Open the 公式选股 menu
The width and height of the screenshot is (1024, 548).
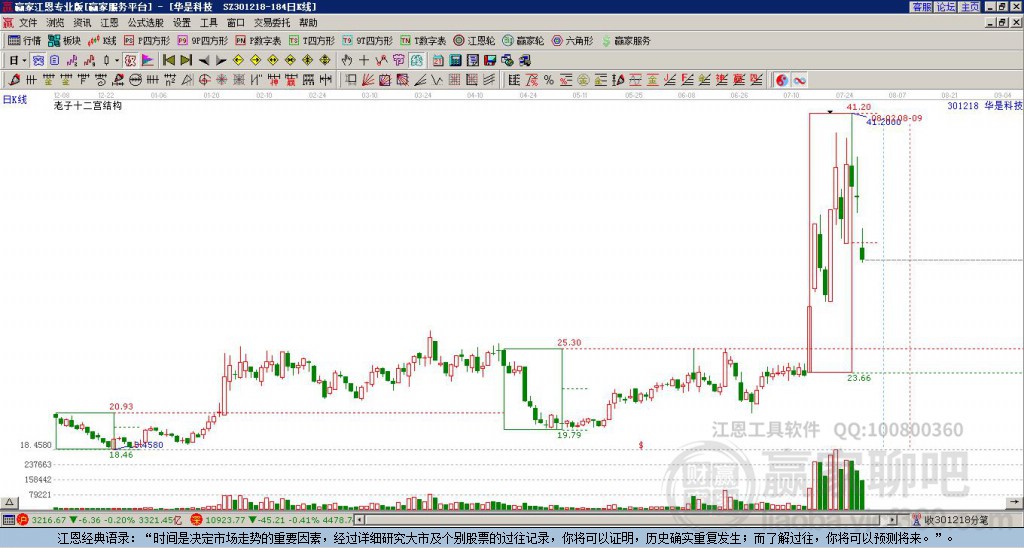pyautogui.click(x=146, y=23)
